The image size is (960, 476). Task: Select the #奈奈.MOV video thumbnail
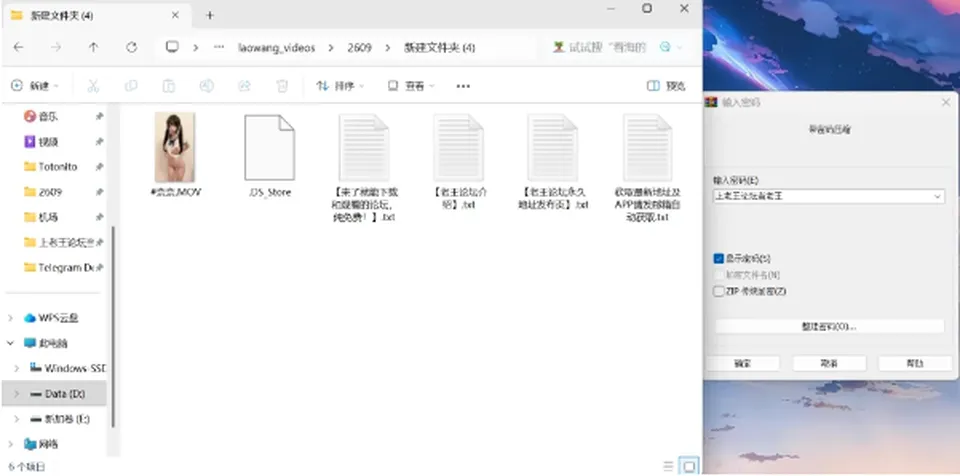point(175,147)
